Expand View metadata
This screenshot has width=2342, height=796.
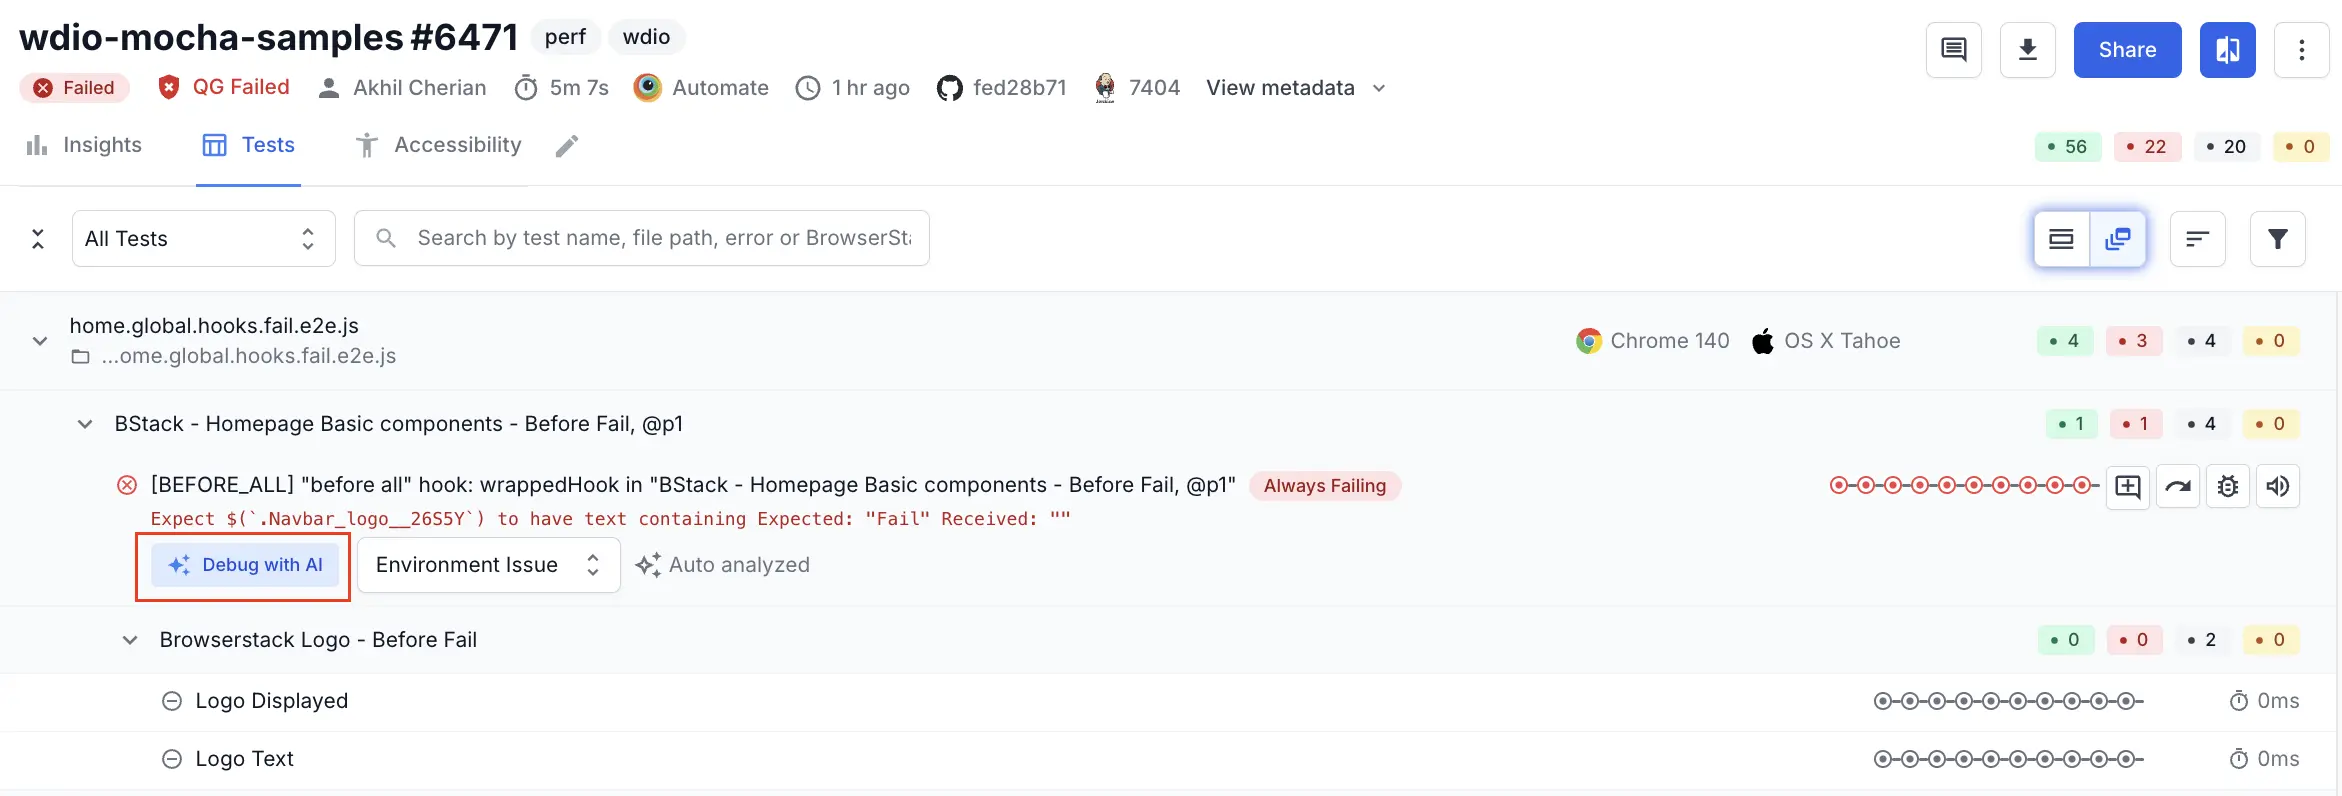1296,88
